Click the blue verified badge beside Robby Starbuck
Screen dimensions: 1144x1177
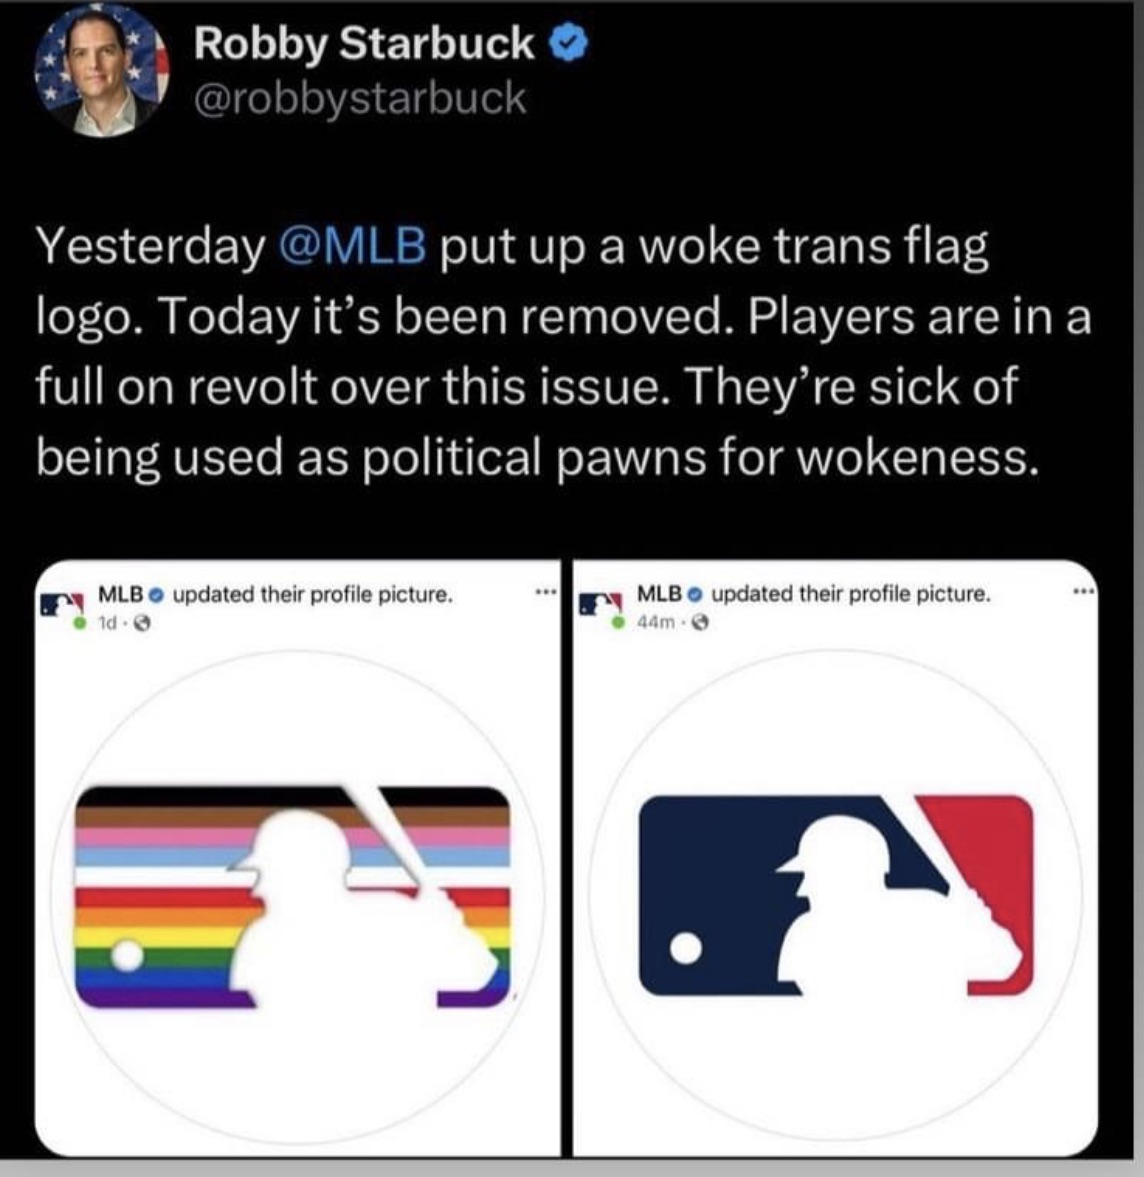(569, 45)
